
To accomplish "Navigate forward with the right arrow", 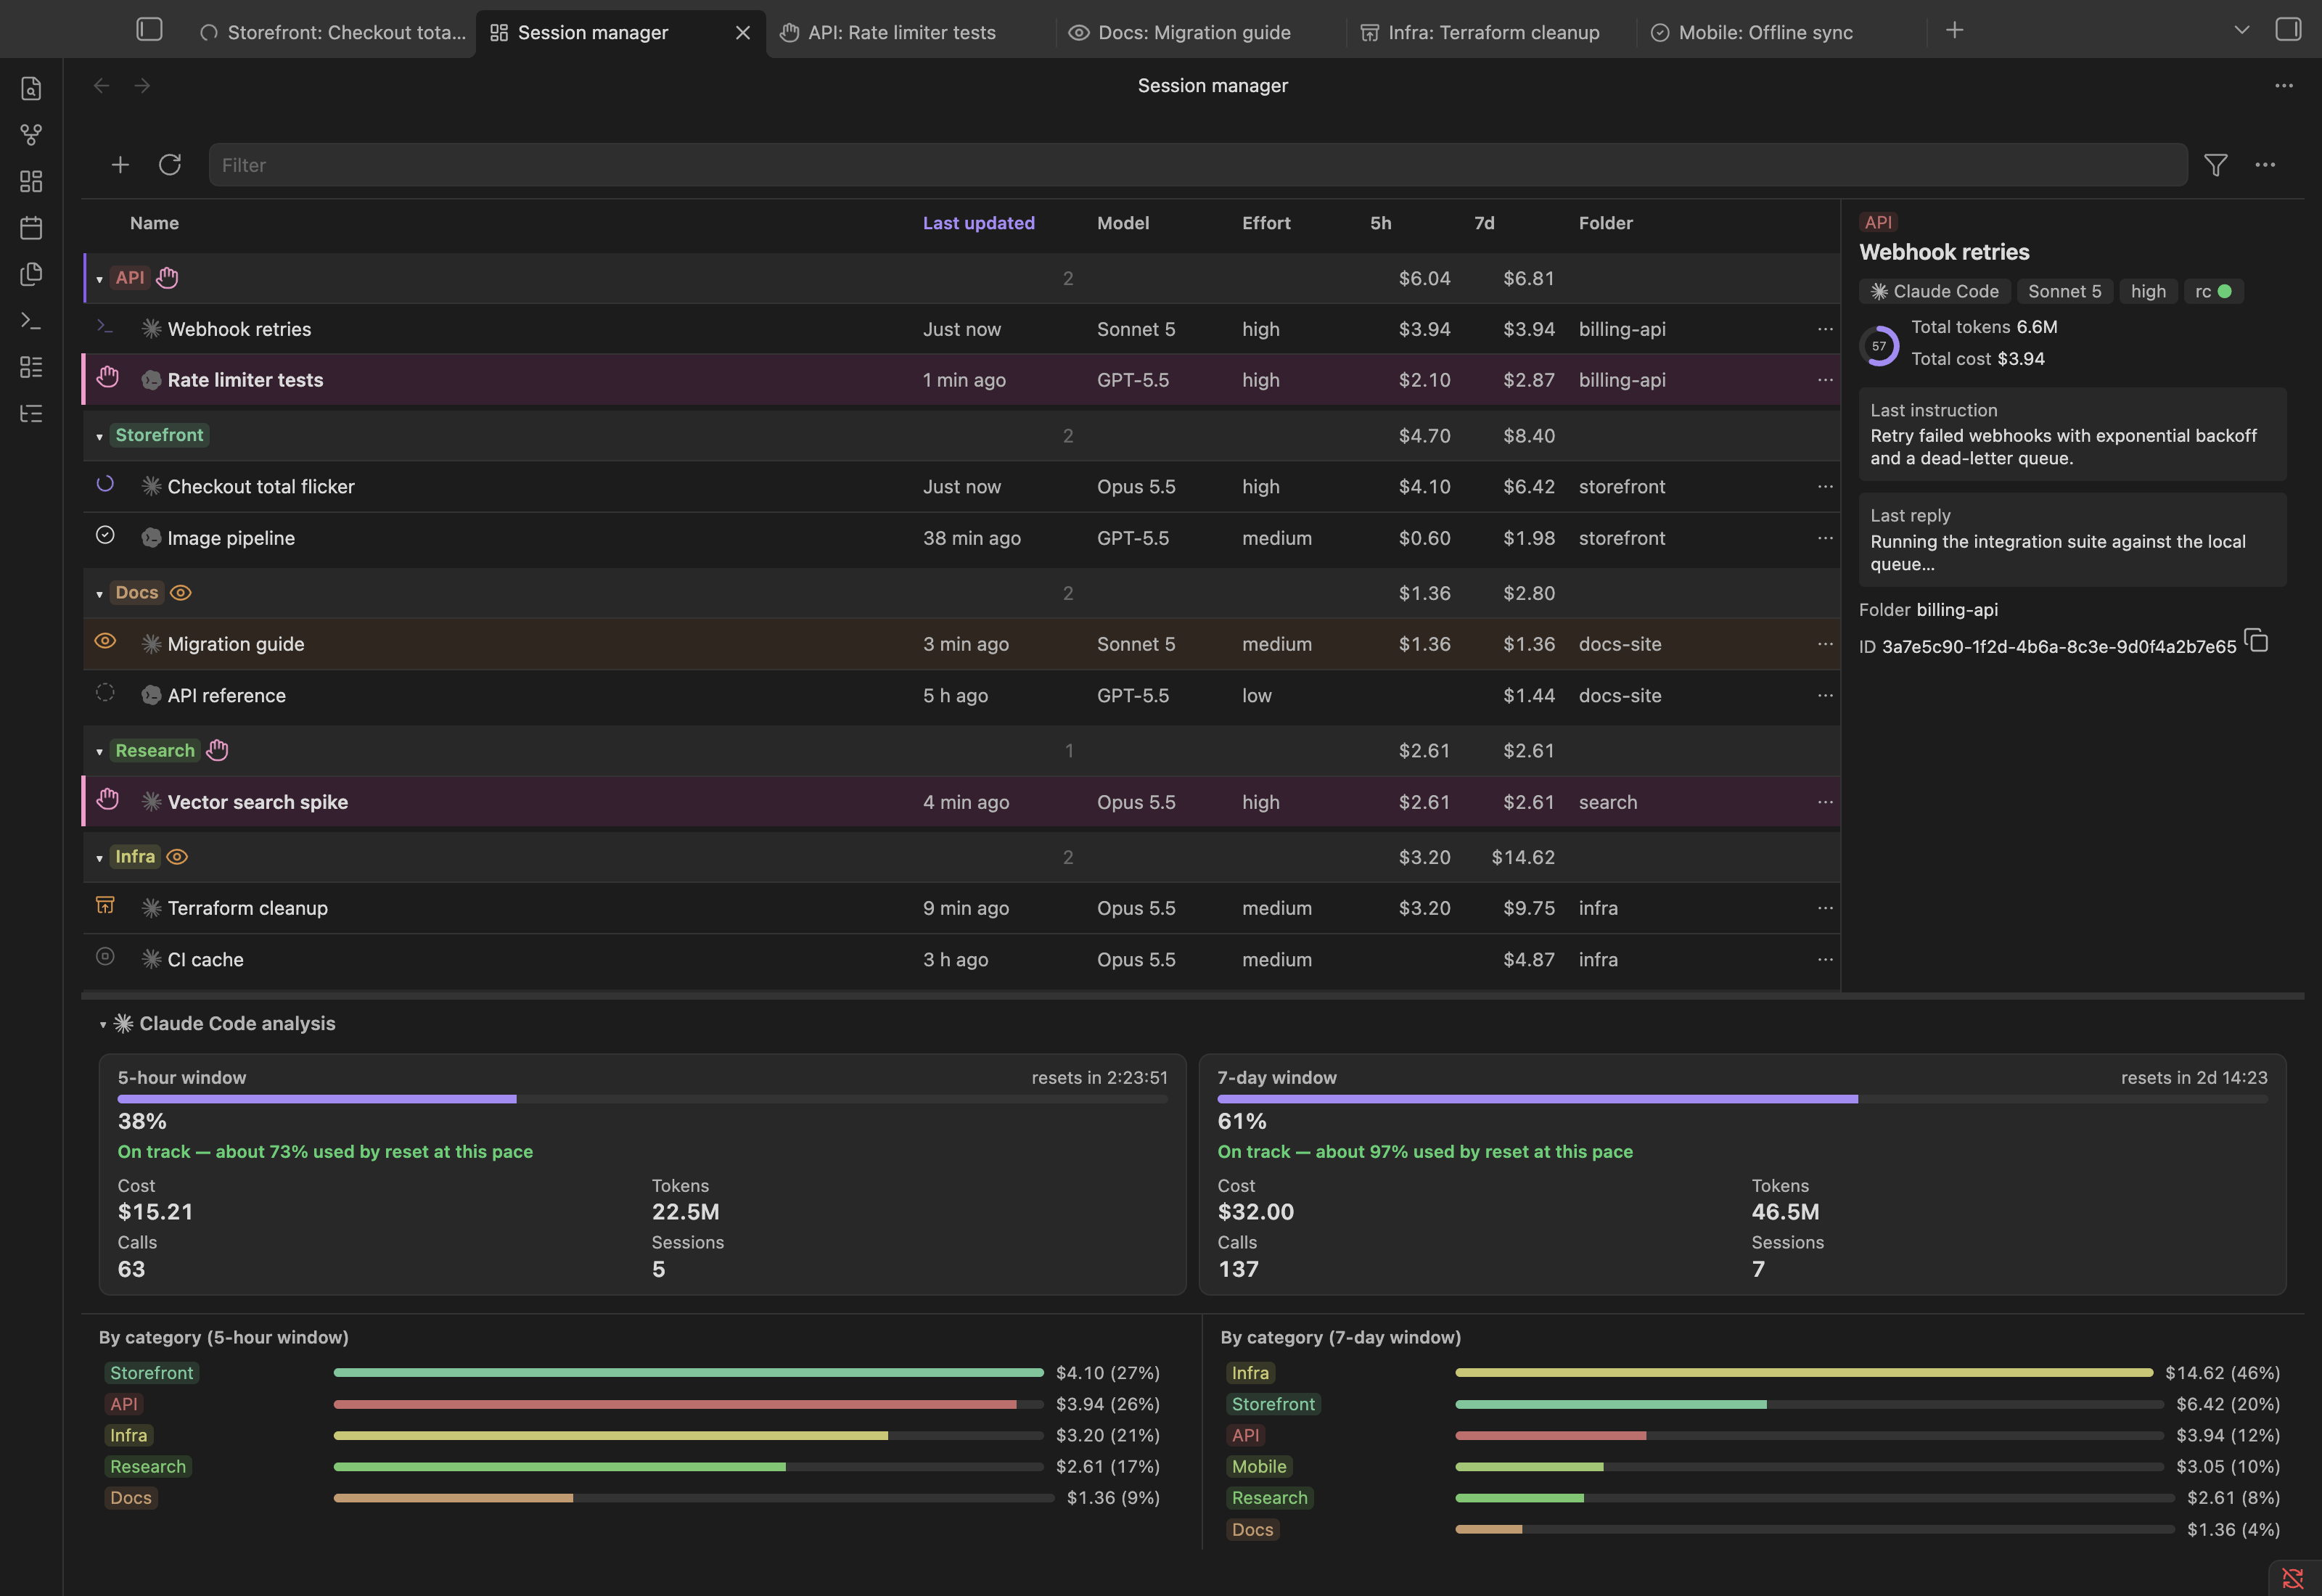I will [x=142, y=86].
